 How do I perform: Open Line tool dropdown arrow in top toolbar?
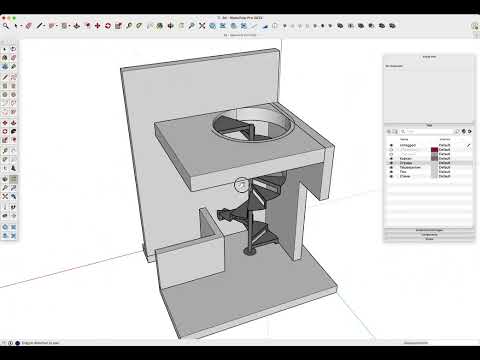pos(44,26)
